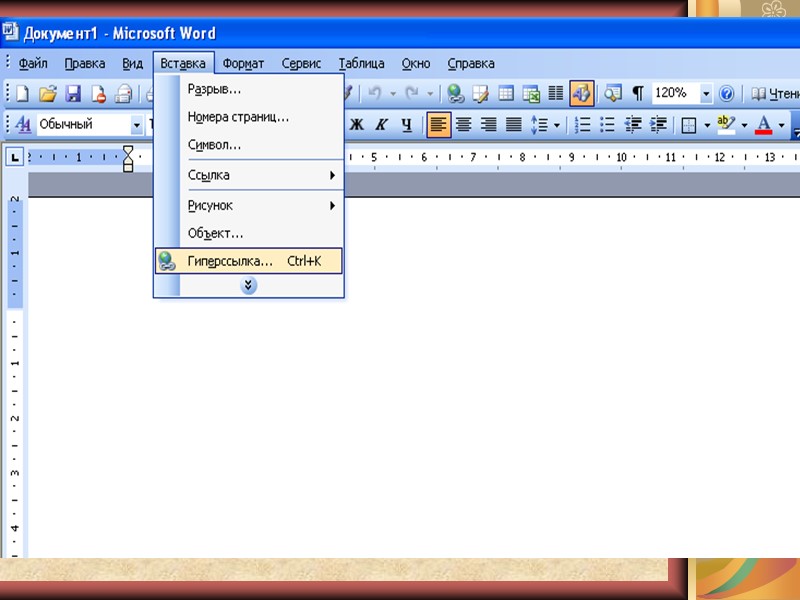
Task: Open the Сервис menu
Action: click(301, 64)
